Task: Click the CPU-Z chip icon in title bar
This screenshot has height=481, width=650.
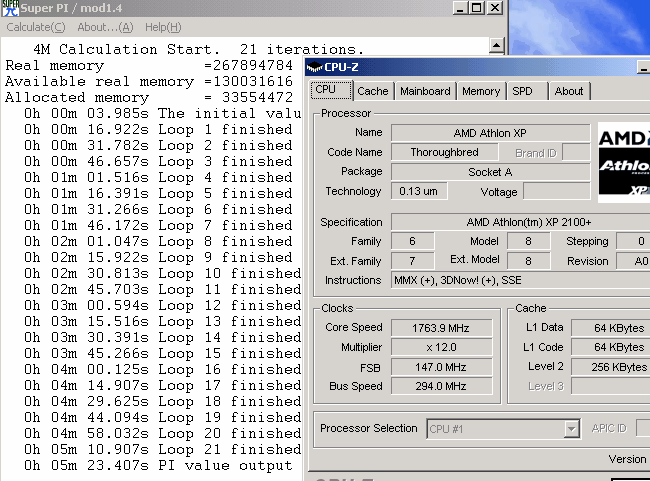Action: pyautogui.click(x=315, y=67)
